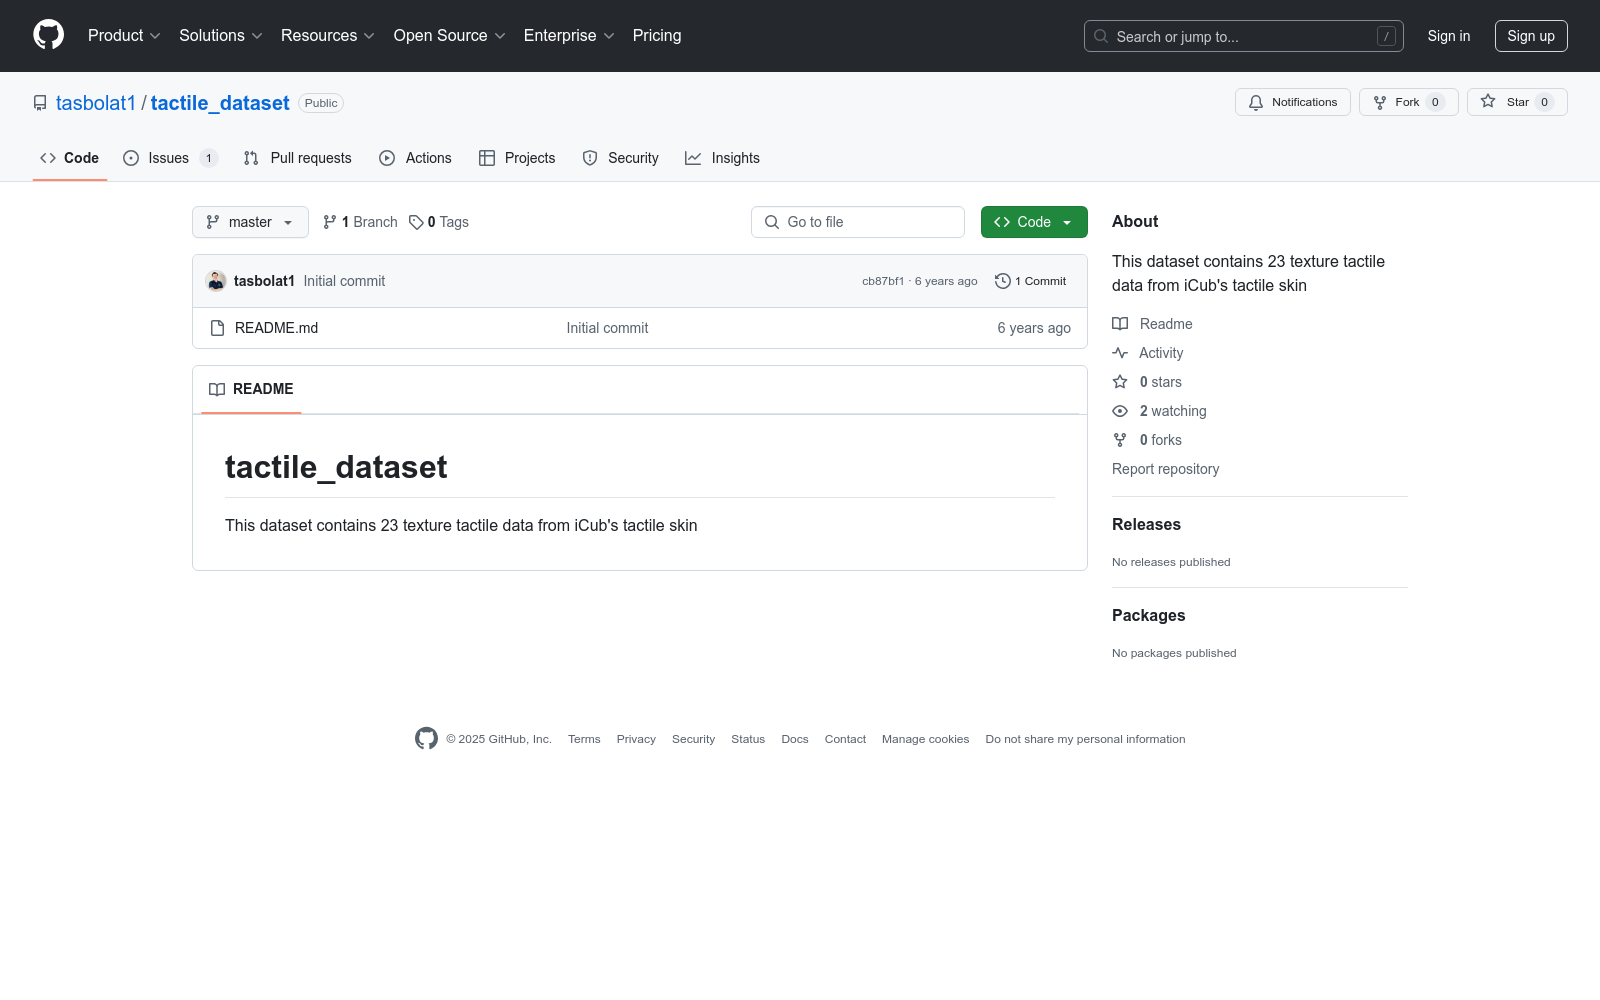Click the Sign in link
1600x1000 pixels.
tap(1449, 36)
